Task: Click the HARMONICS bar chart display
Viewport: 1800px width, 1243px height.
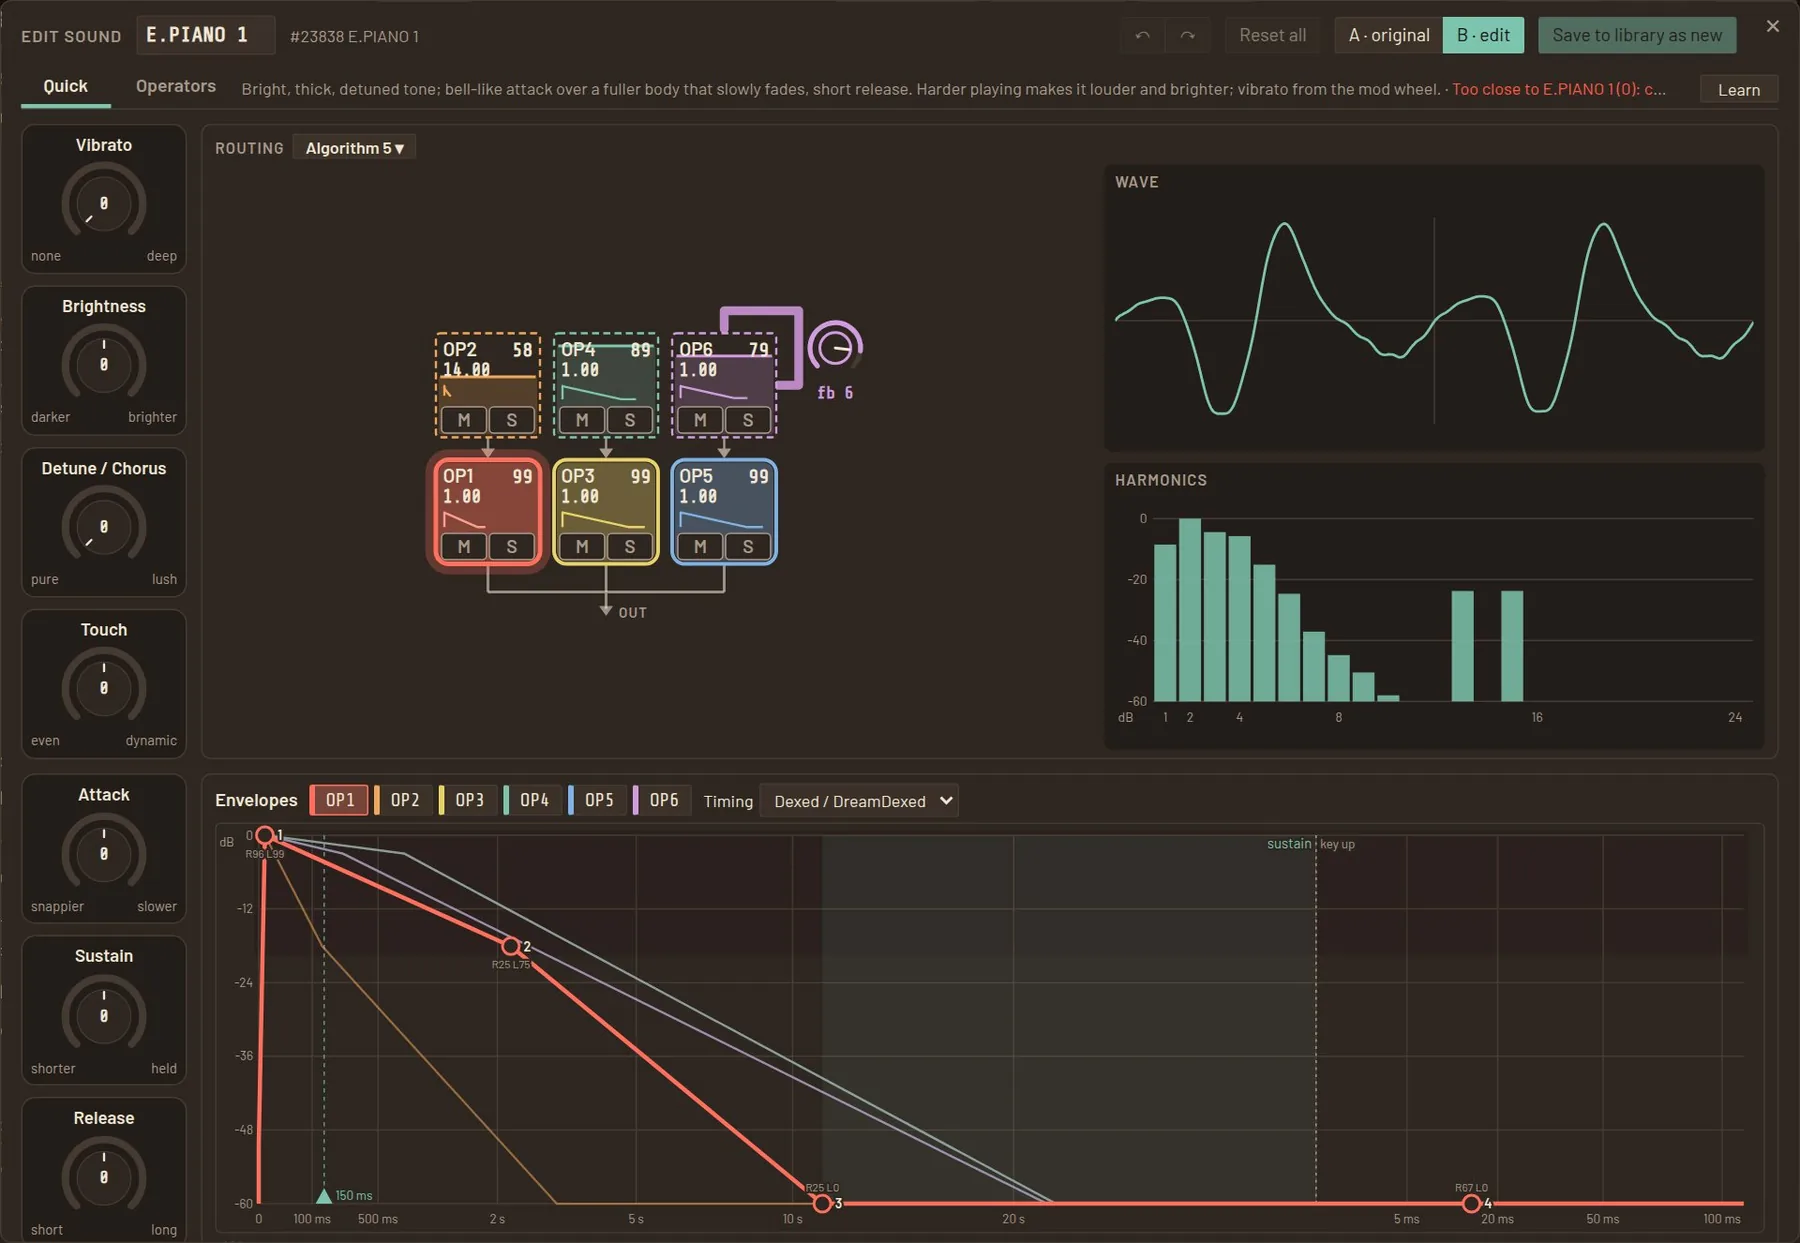Action: pyautogui.click(x=1434, y=606)
